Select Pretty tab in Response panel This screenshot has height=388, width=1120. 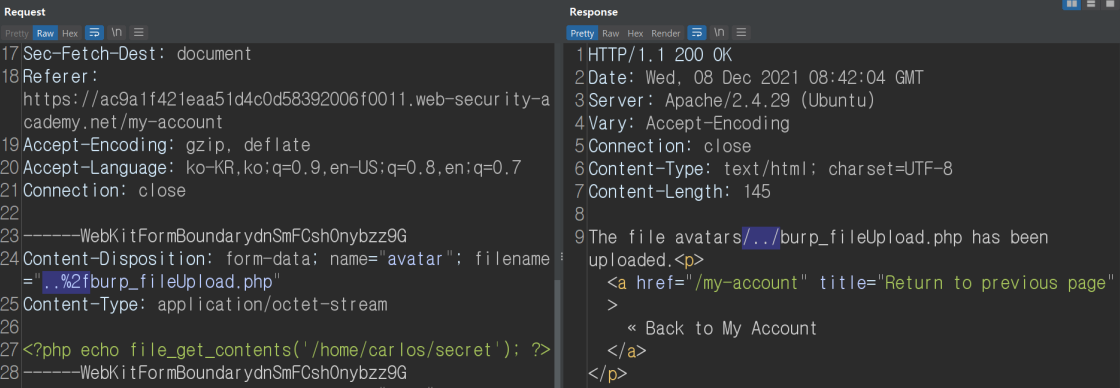[x=582, y=33]
